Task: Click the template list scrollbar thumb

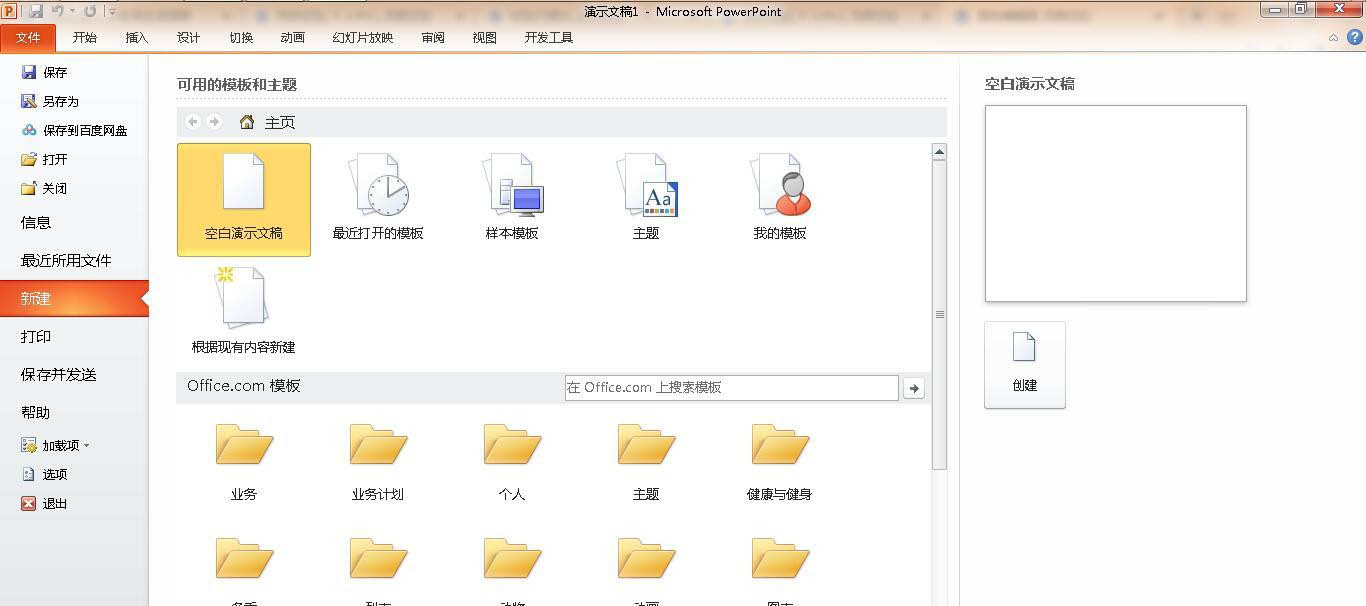Action: tap(939, 314)
